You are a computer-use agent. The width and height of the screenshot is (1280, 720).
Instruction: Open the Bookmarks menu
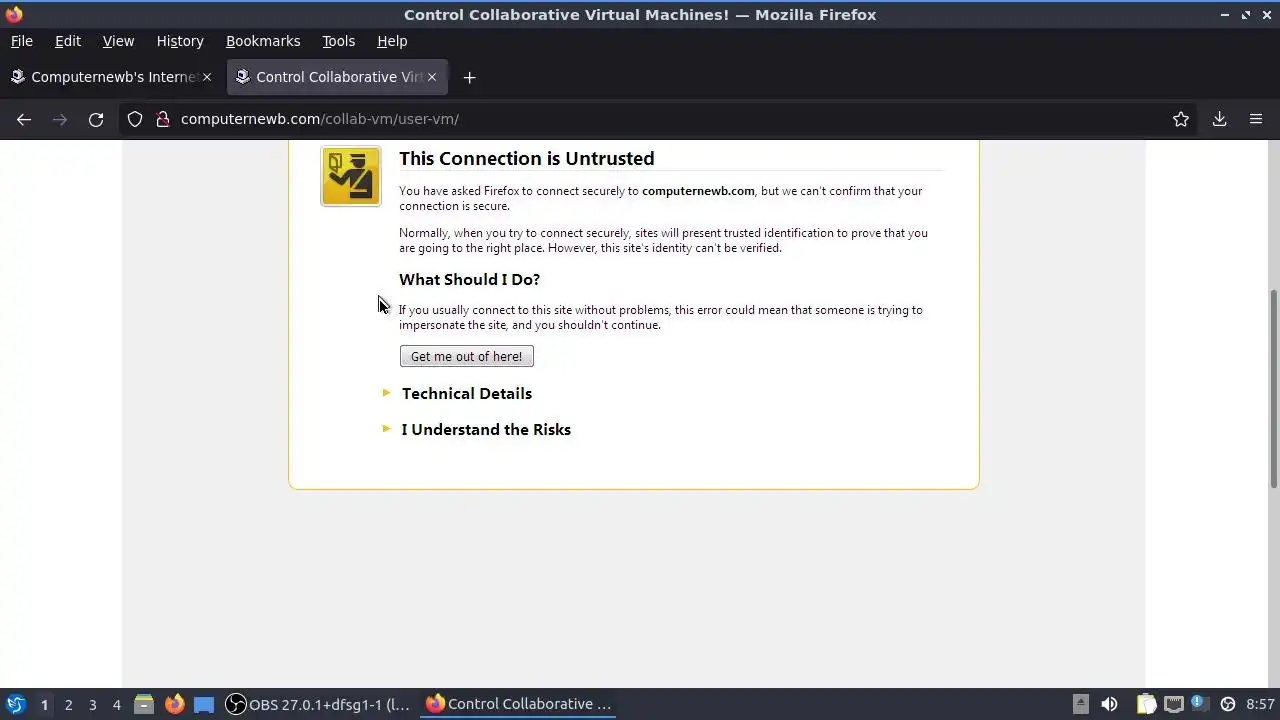click(263, 41)
